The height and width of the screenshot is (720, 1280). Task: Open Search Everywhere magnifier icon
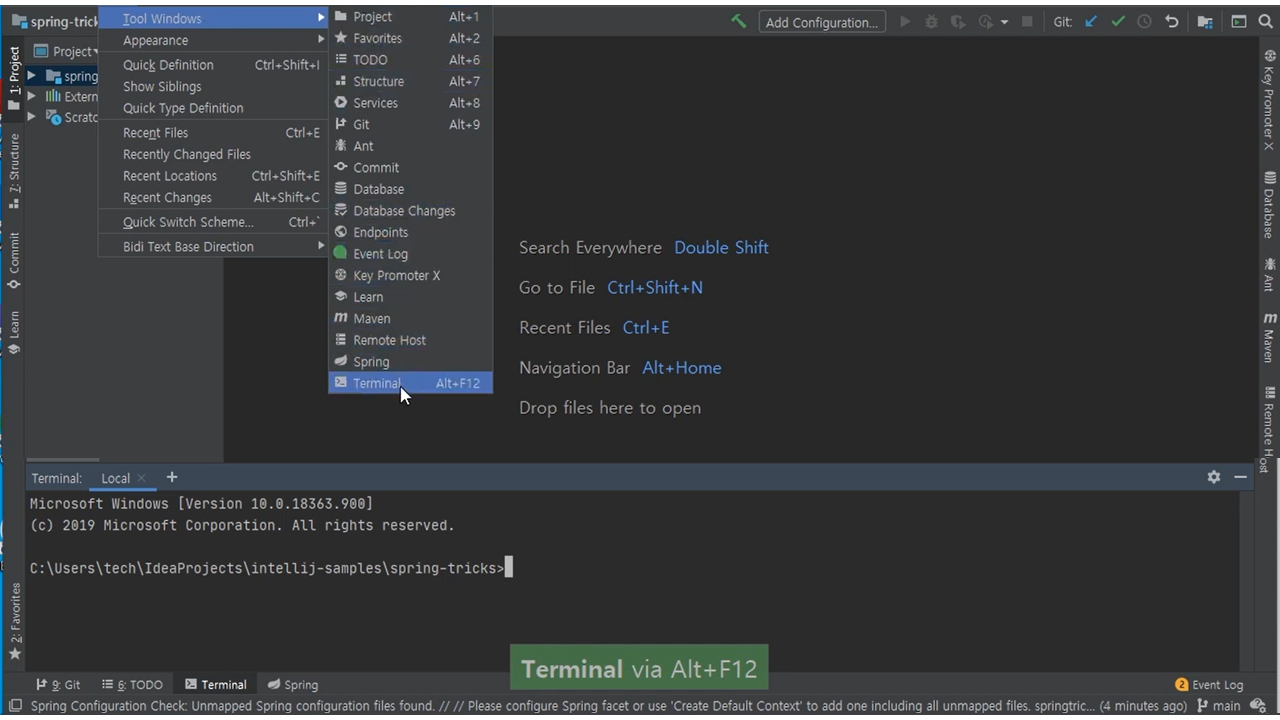point(1266,21)
